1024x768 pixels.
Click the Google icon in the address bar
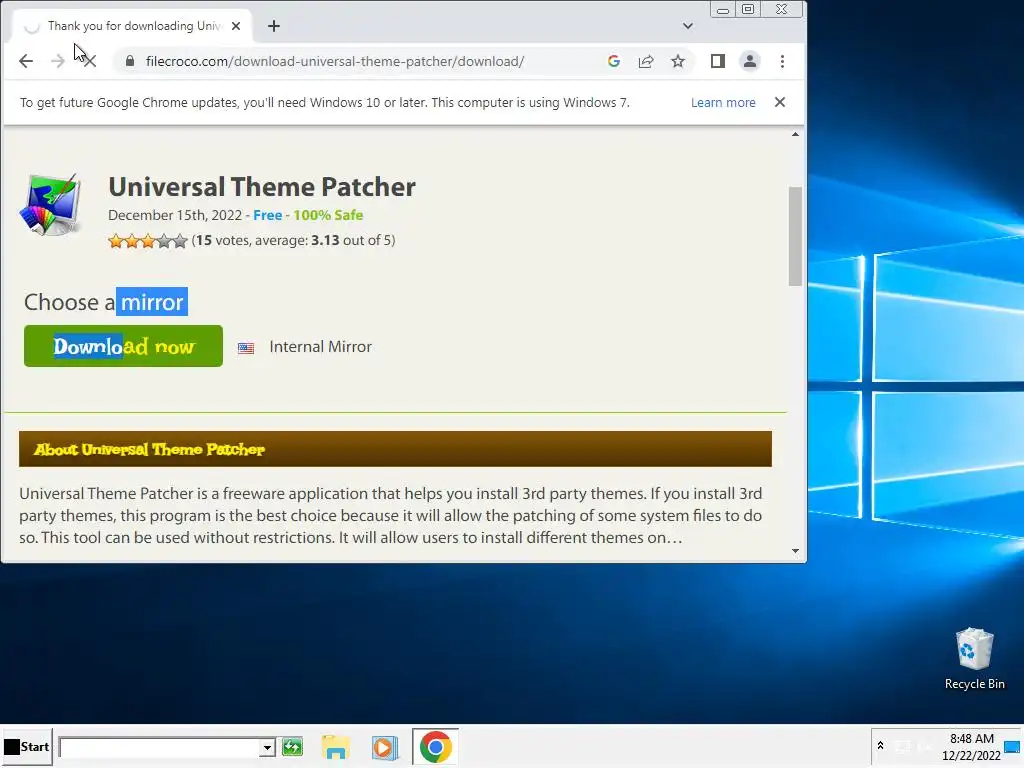click(613, 61)
